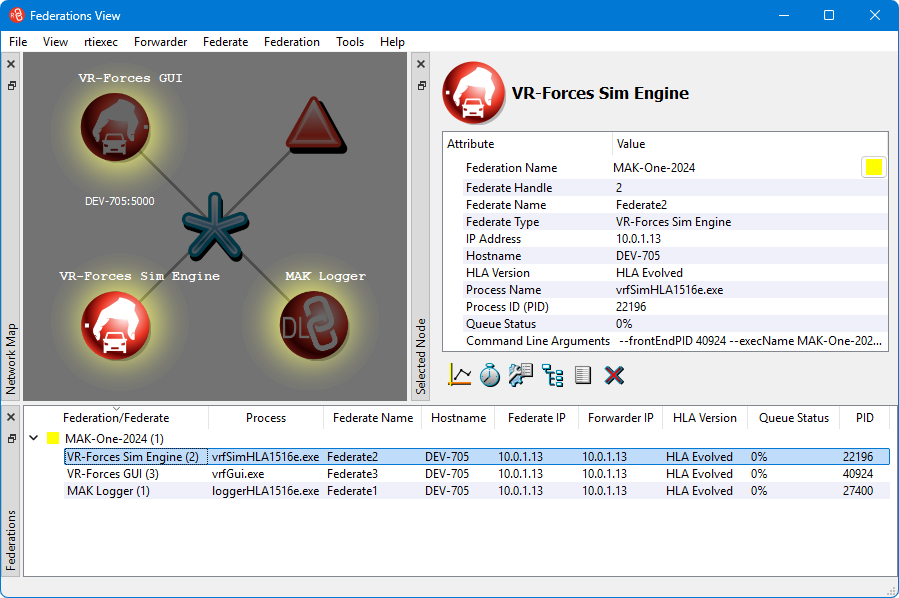Click the yellow federation color swatch
The image size is (899, 598).
pos(873,168)
